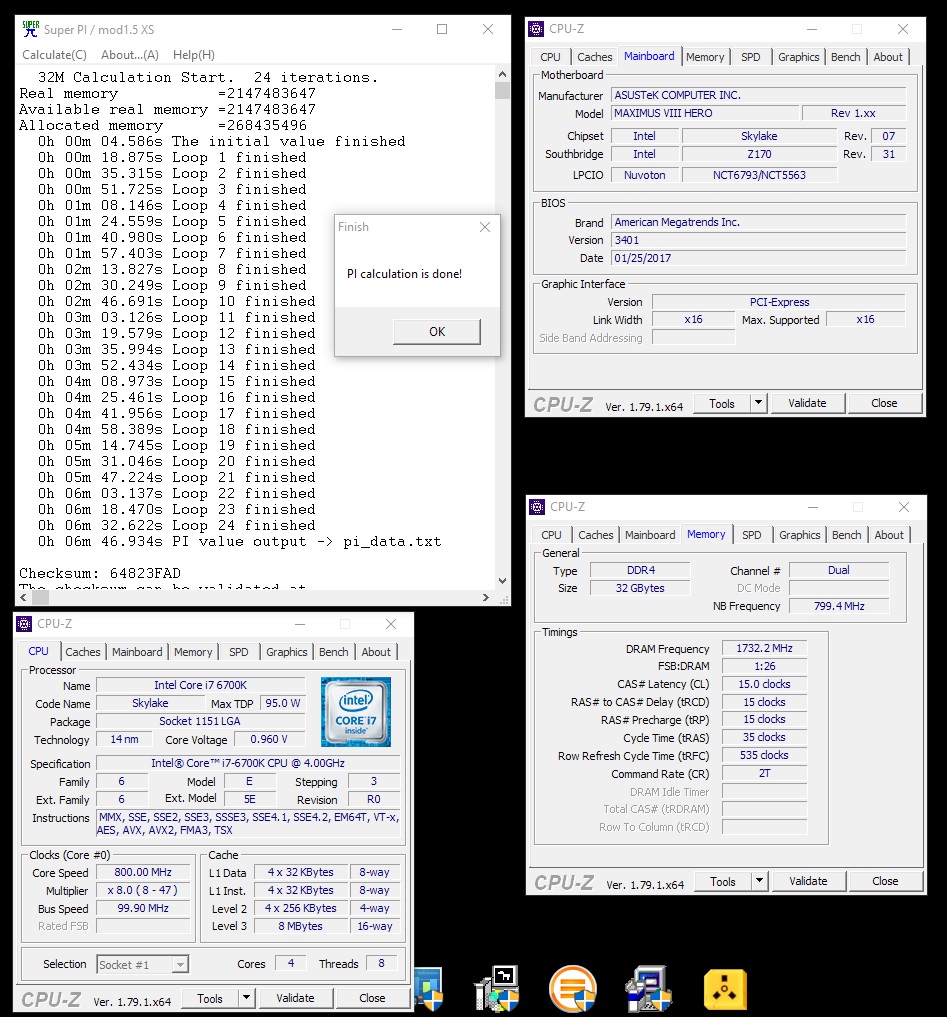Close the Super PI window
Screen dimensions: 947x1017
pos(488,29)
